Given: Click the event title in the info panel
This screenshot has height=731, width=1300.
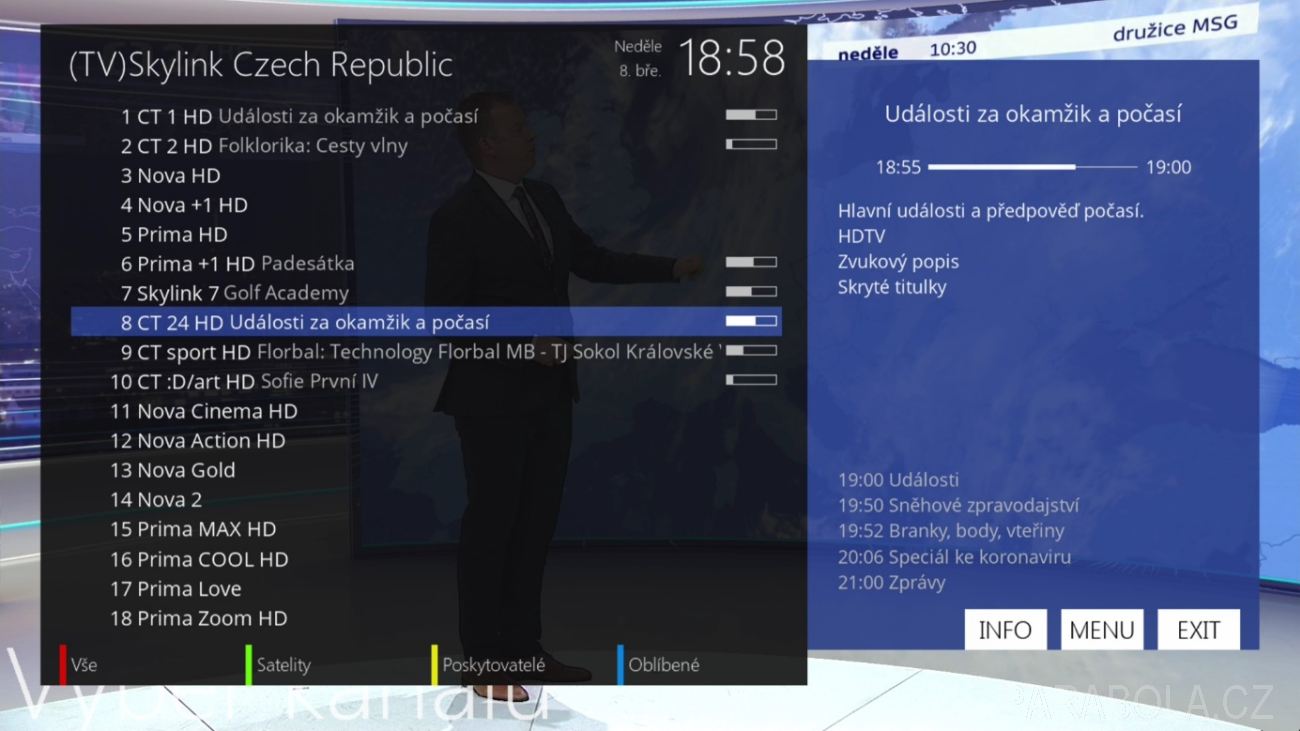Looking at the screenshot, I should 1033,114.
